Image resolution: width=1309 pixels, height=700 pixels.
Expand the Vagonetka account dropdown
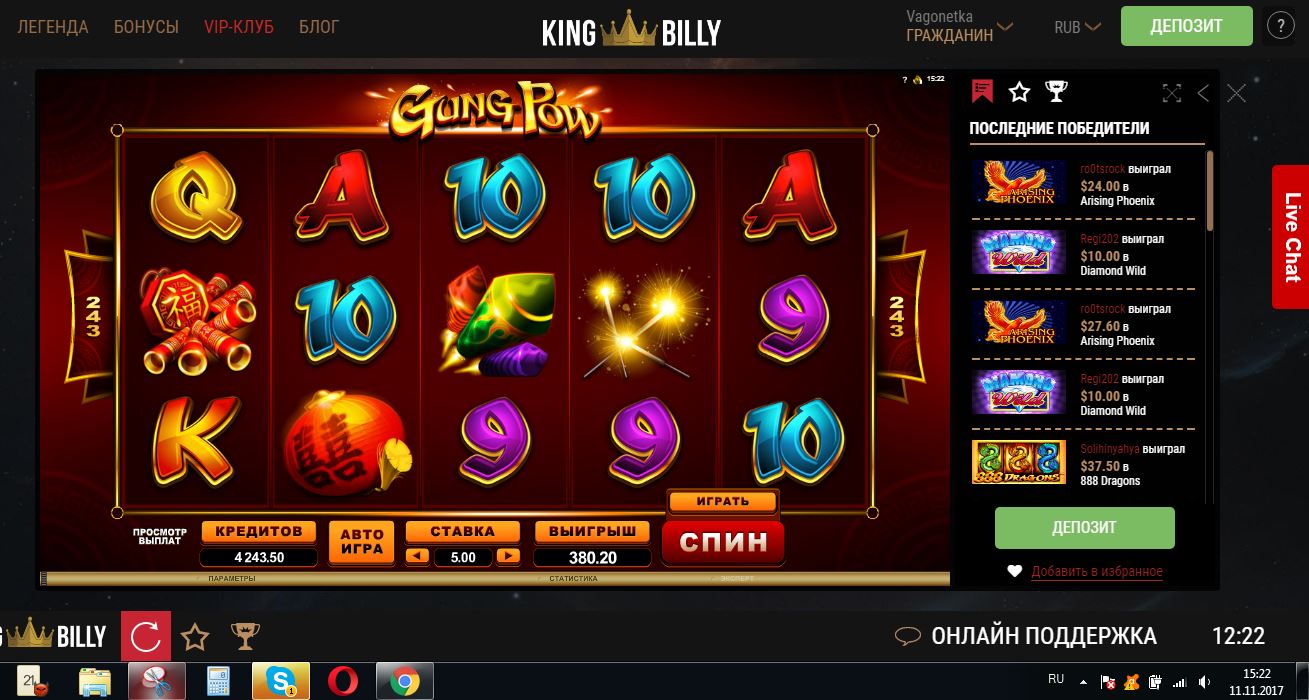[x=962, y=26]
